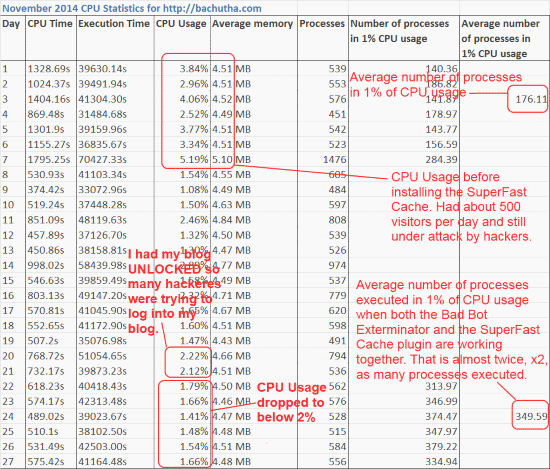Click CPU Usage cell 1.08%
Image resolution: width=550 pixels, height=469 pixels.
click(x=194, y=190)
